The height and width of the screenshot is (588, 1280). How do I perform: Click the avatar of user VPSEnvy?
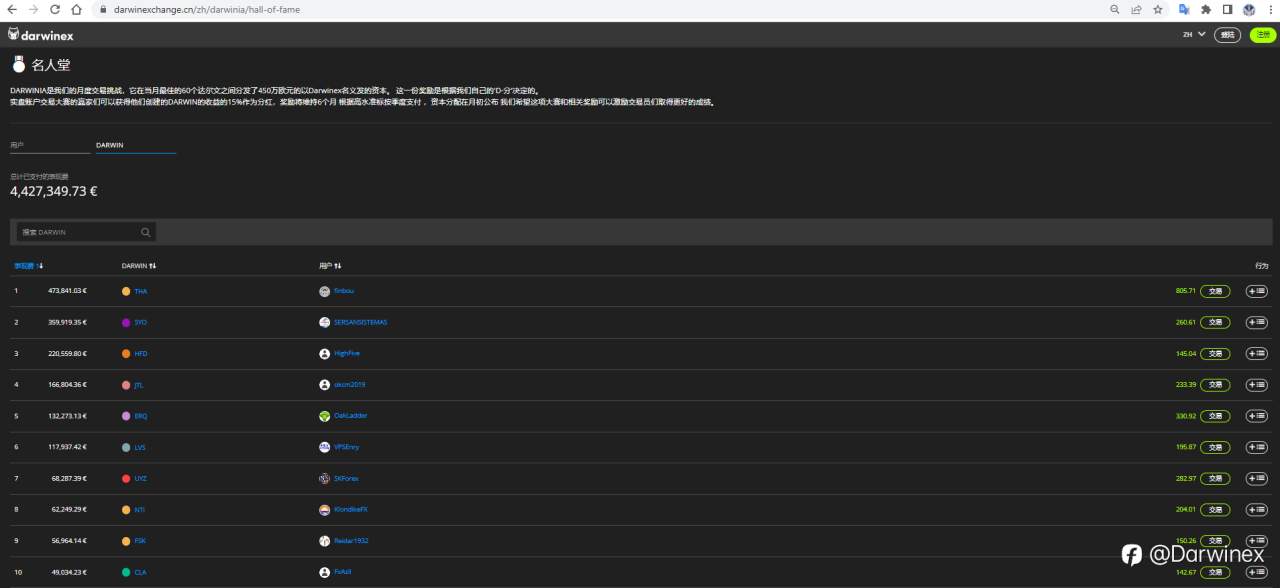tap(324, 447)
